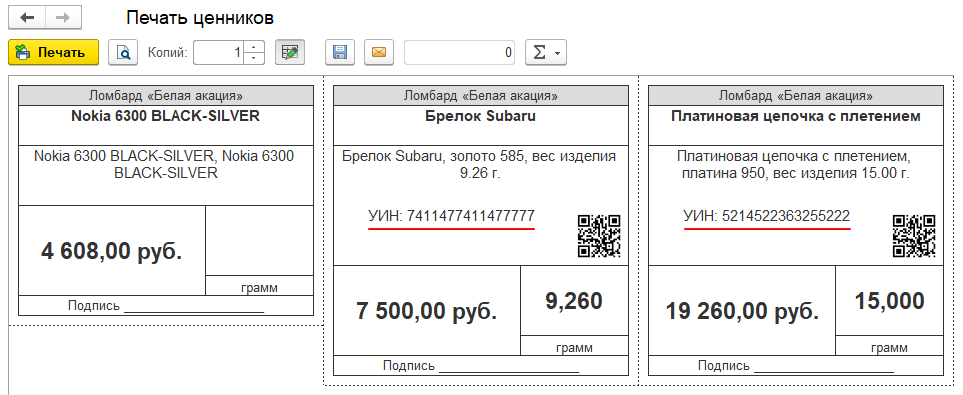Select the Брелок Subaru title cell
This screenshot has height=395, width=963.
pos(481,125)
